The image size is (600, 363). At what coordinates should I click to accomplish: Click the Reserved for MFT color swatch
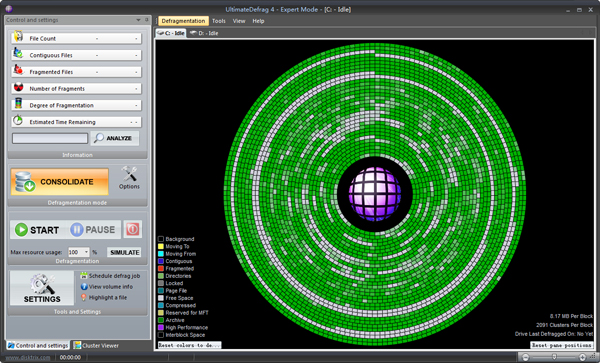161,313
